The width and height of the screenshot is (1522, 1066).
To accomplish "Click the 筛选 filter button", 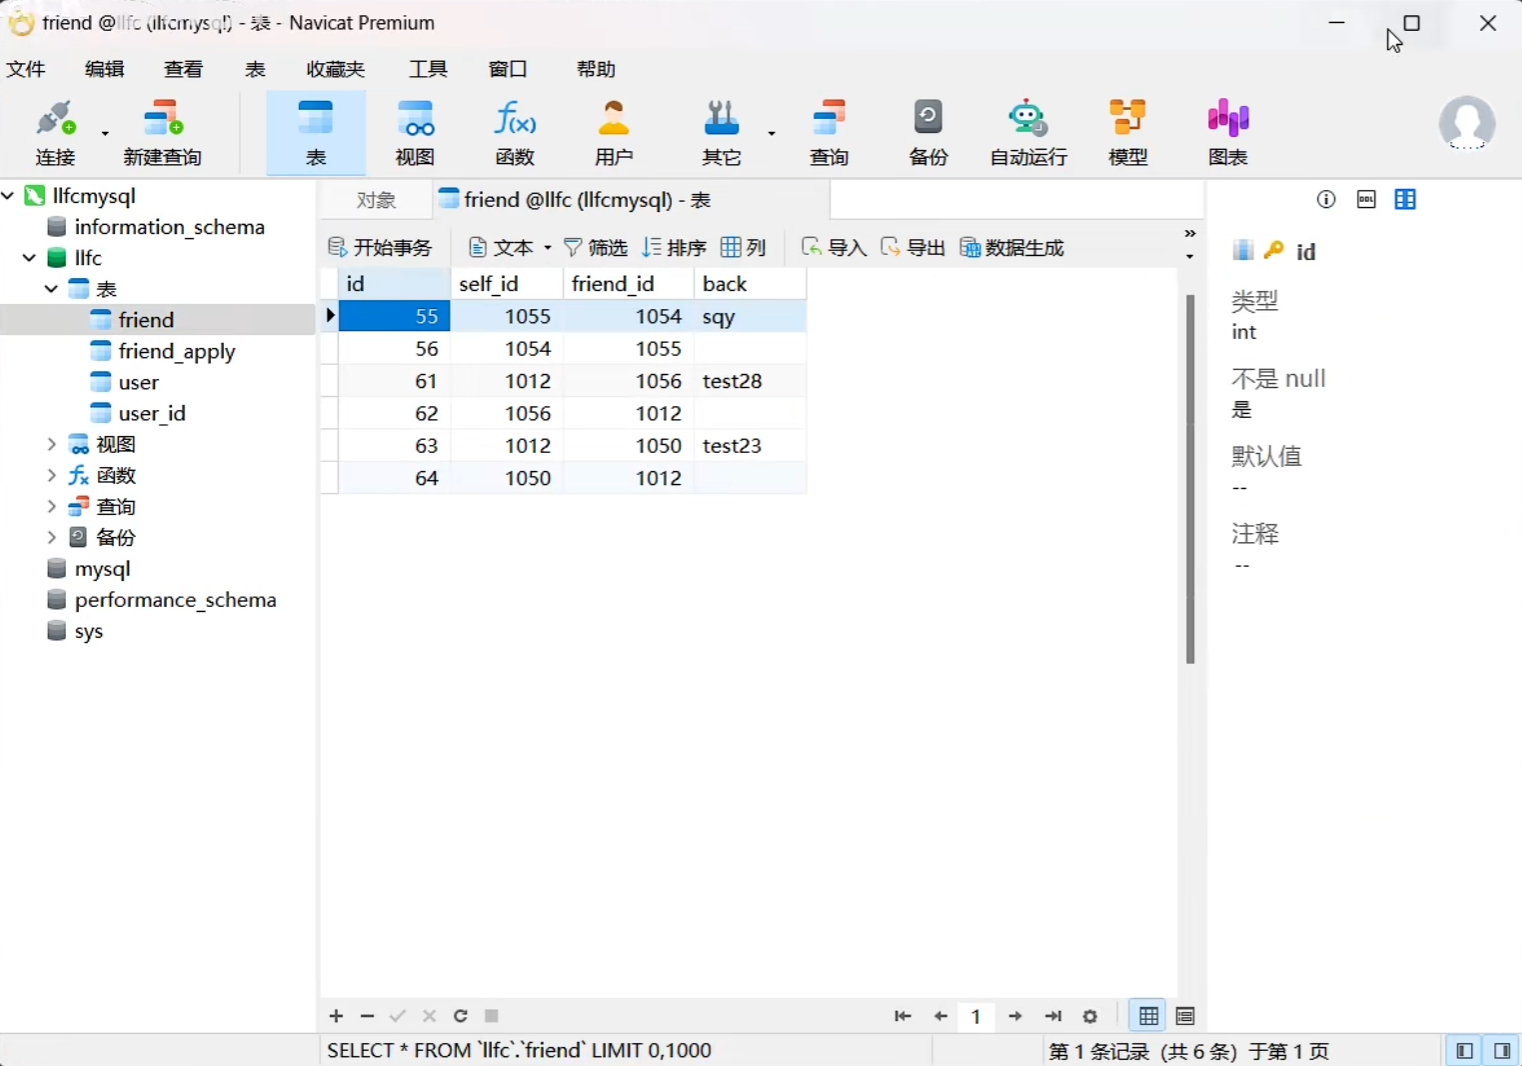I will (595, 247).
